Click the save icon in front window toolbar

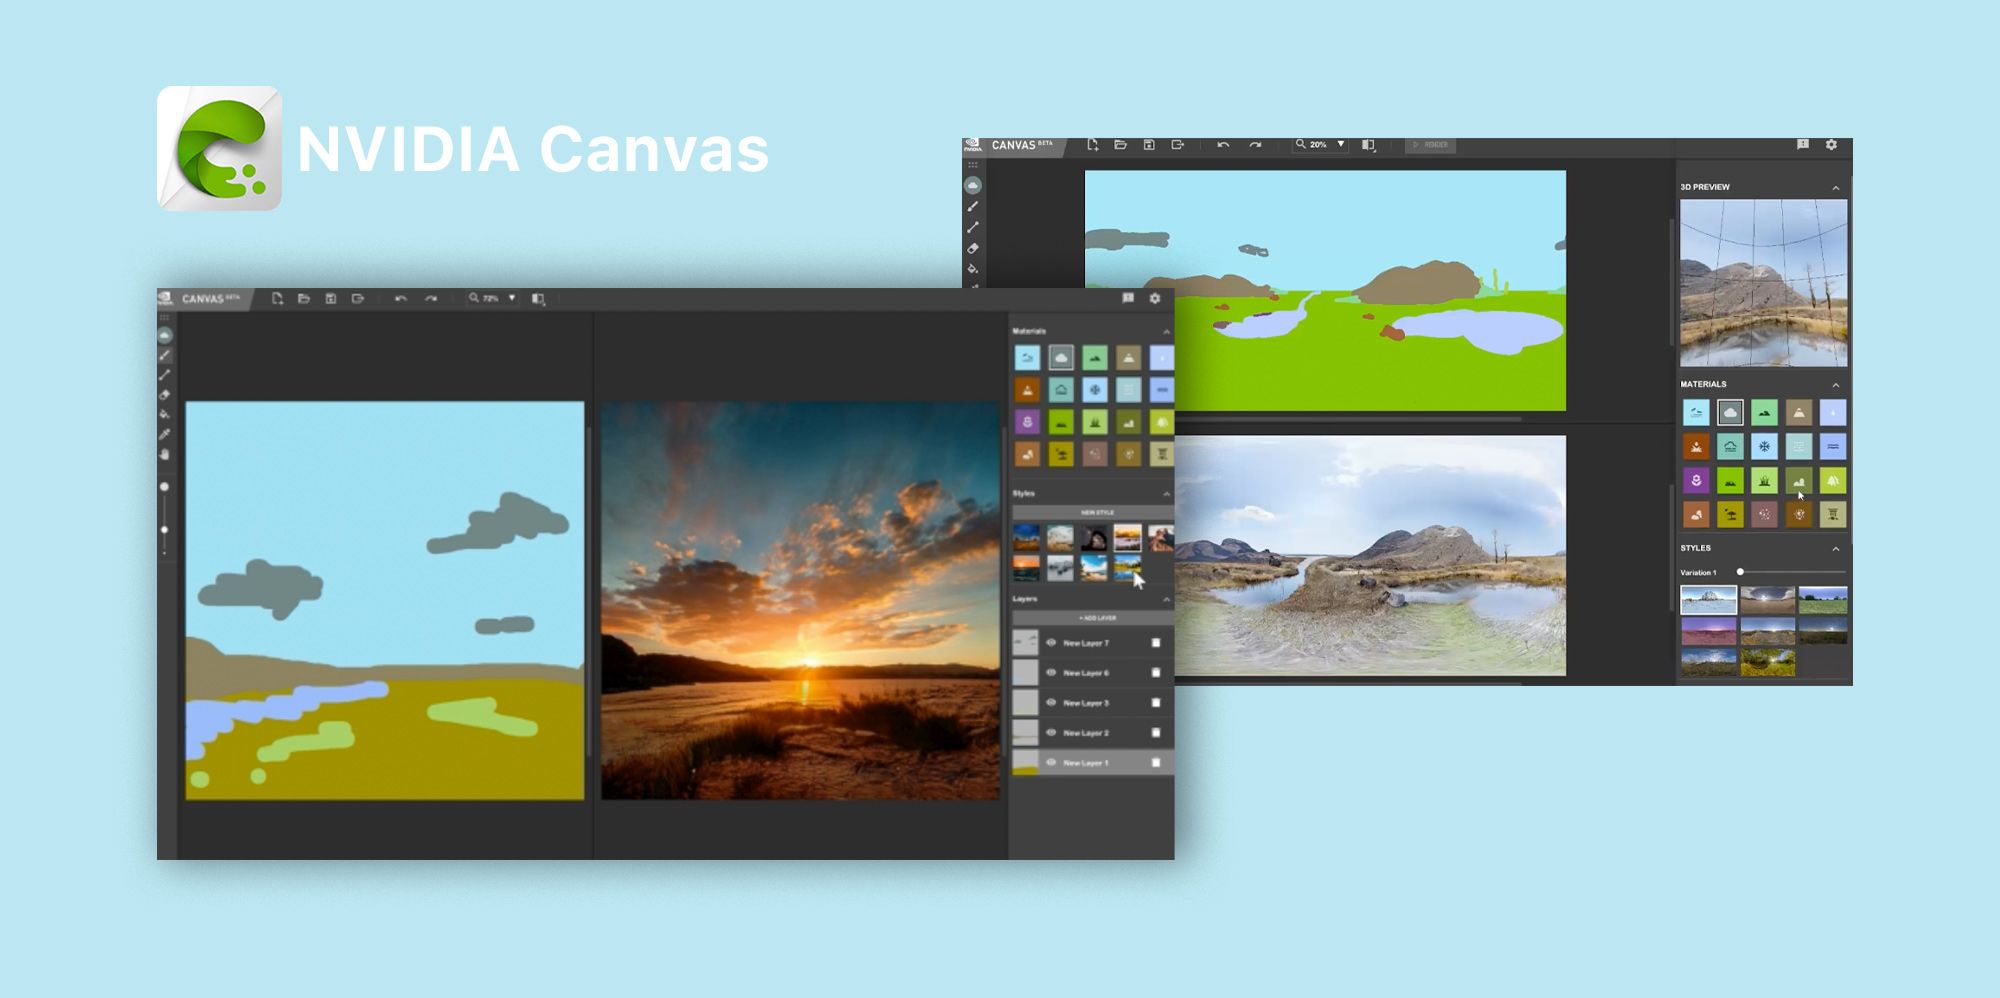pyautogui.click(x=331, y=298)
